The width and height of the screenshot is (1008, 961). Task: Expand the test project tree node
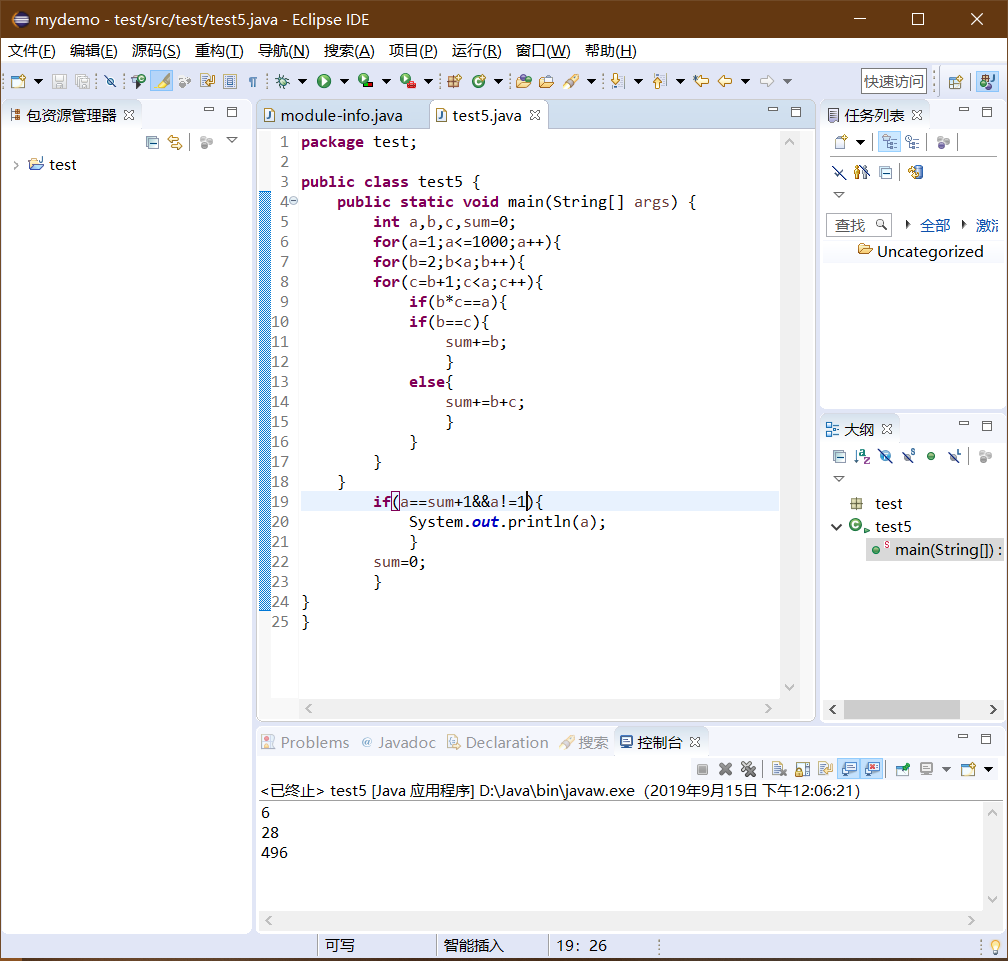pyautogui.click(x=15, y=165)
